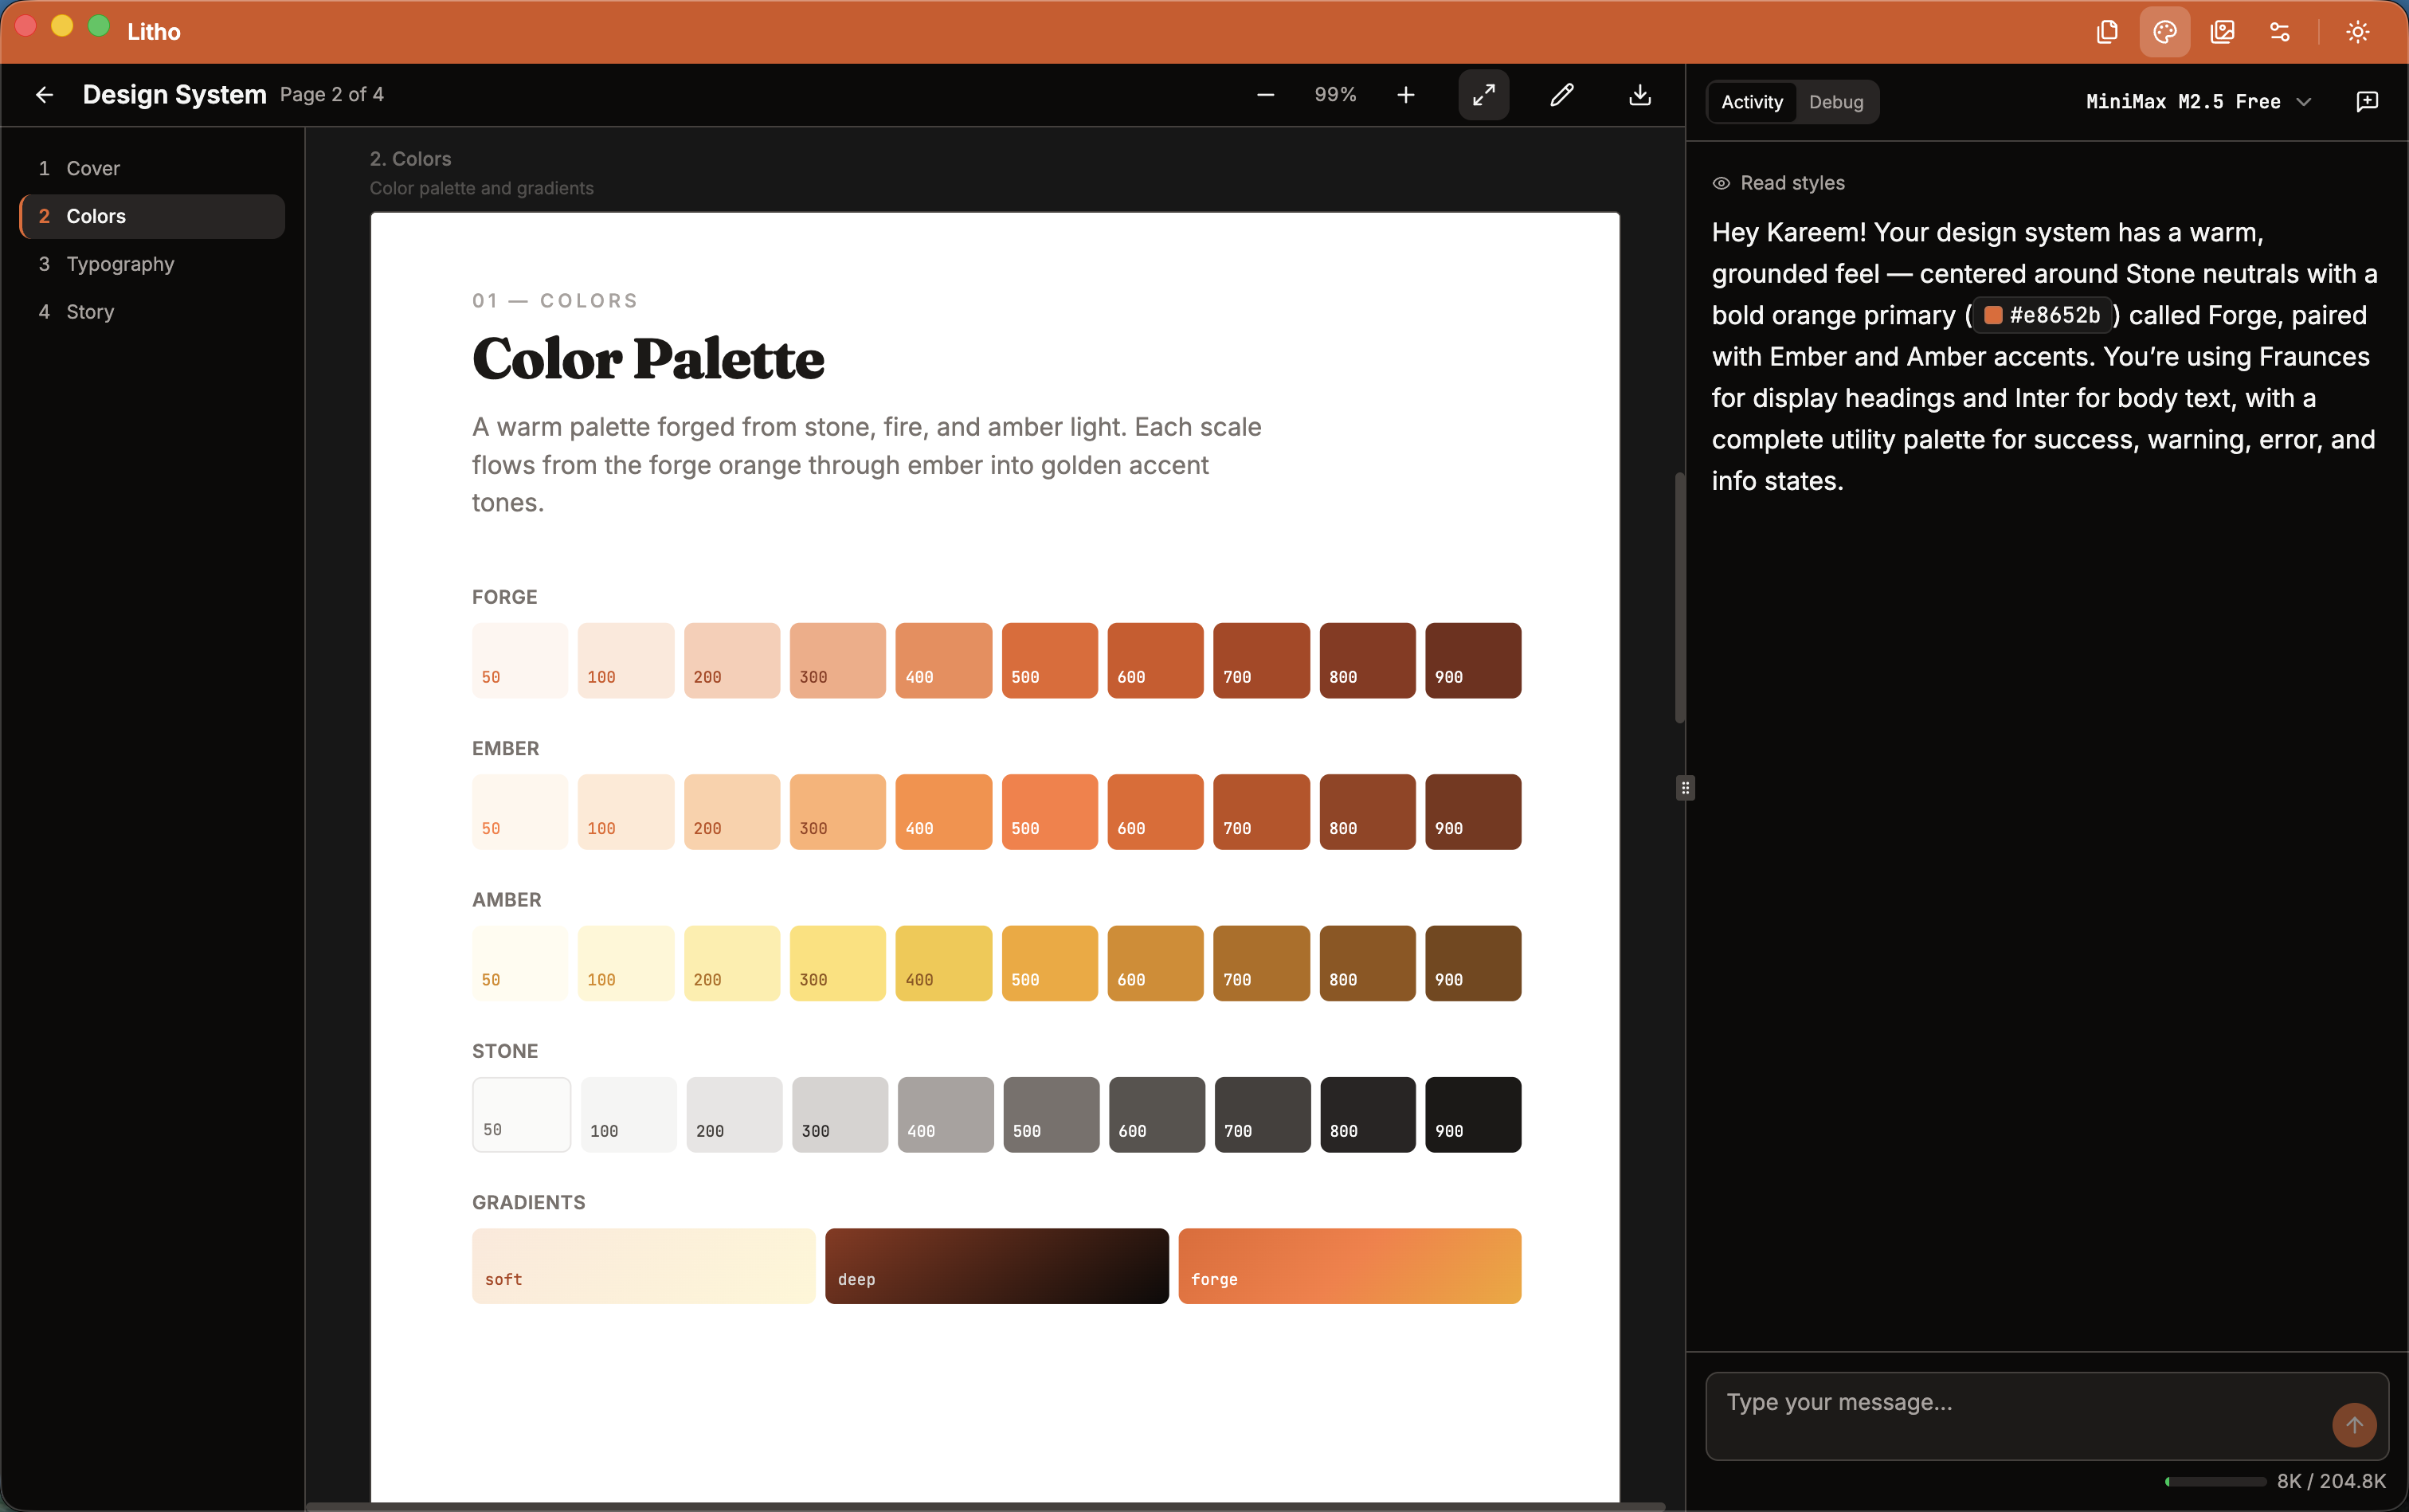Screen dimensions: 2409x1512
Task: Open the images panel icon
Action: [2222, 31]
